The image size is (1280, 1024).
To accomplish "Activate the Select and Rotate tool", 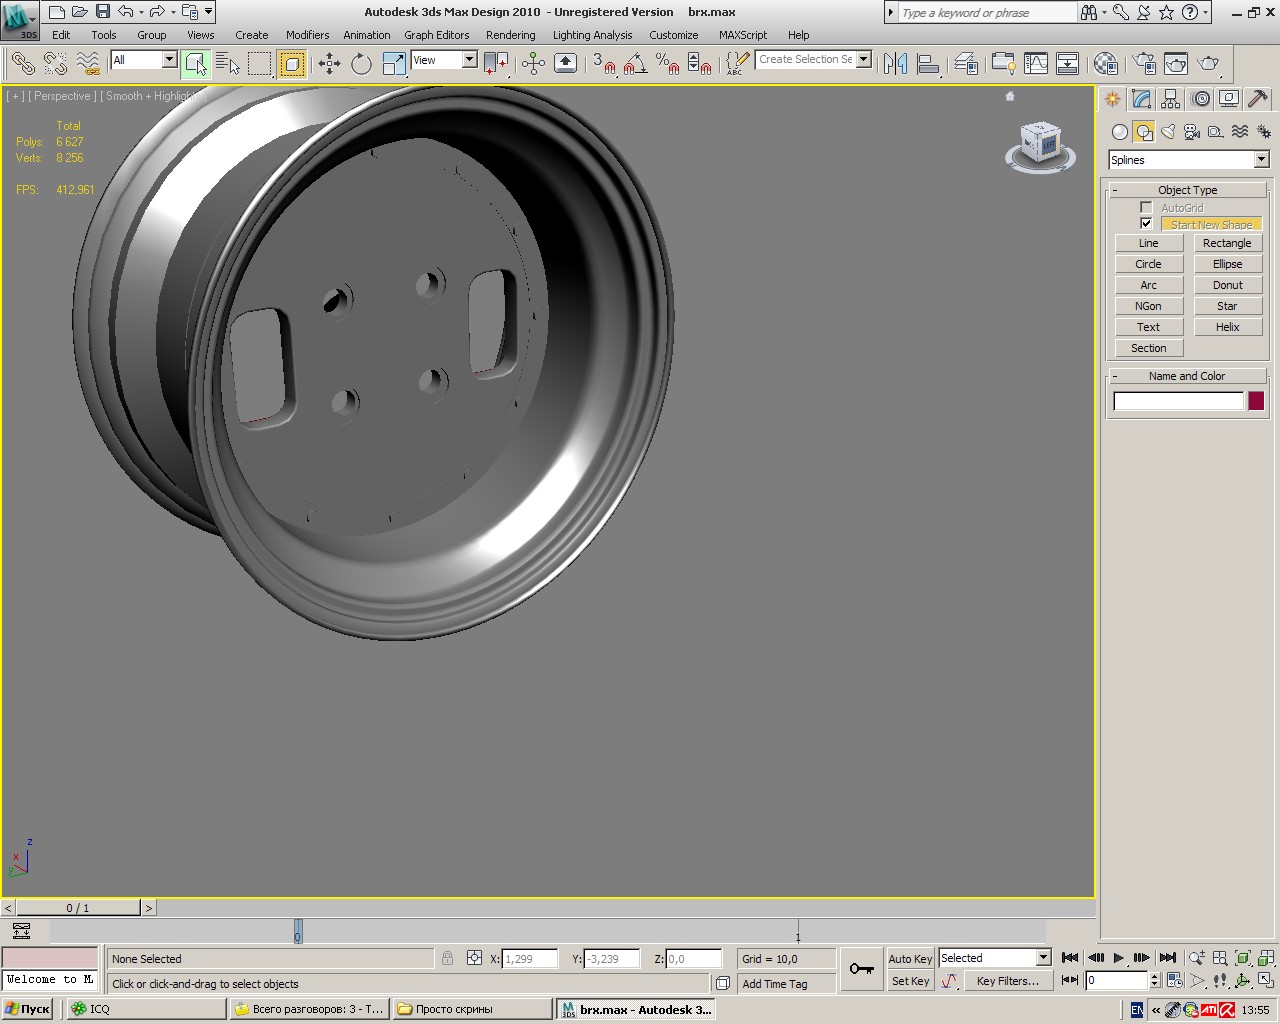I will 361,64.
